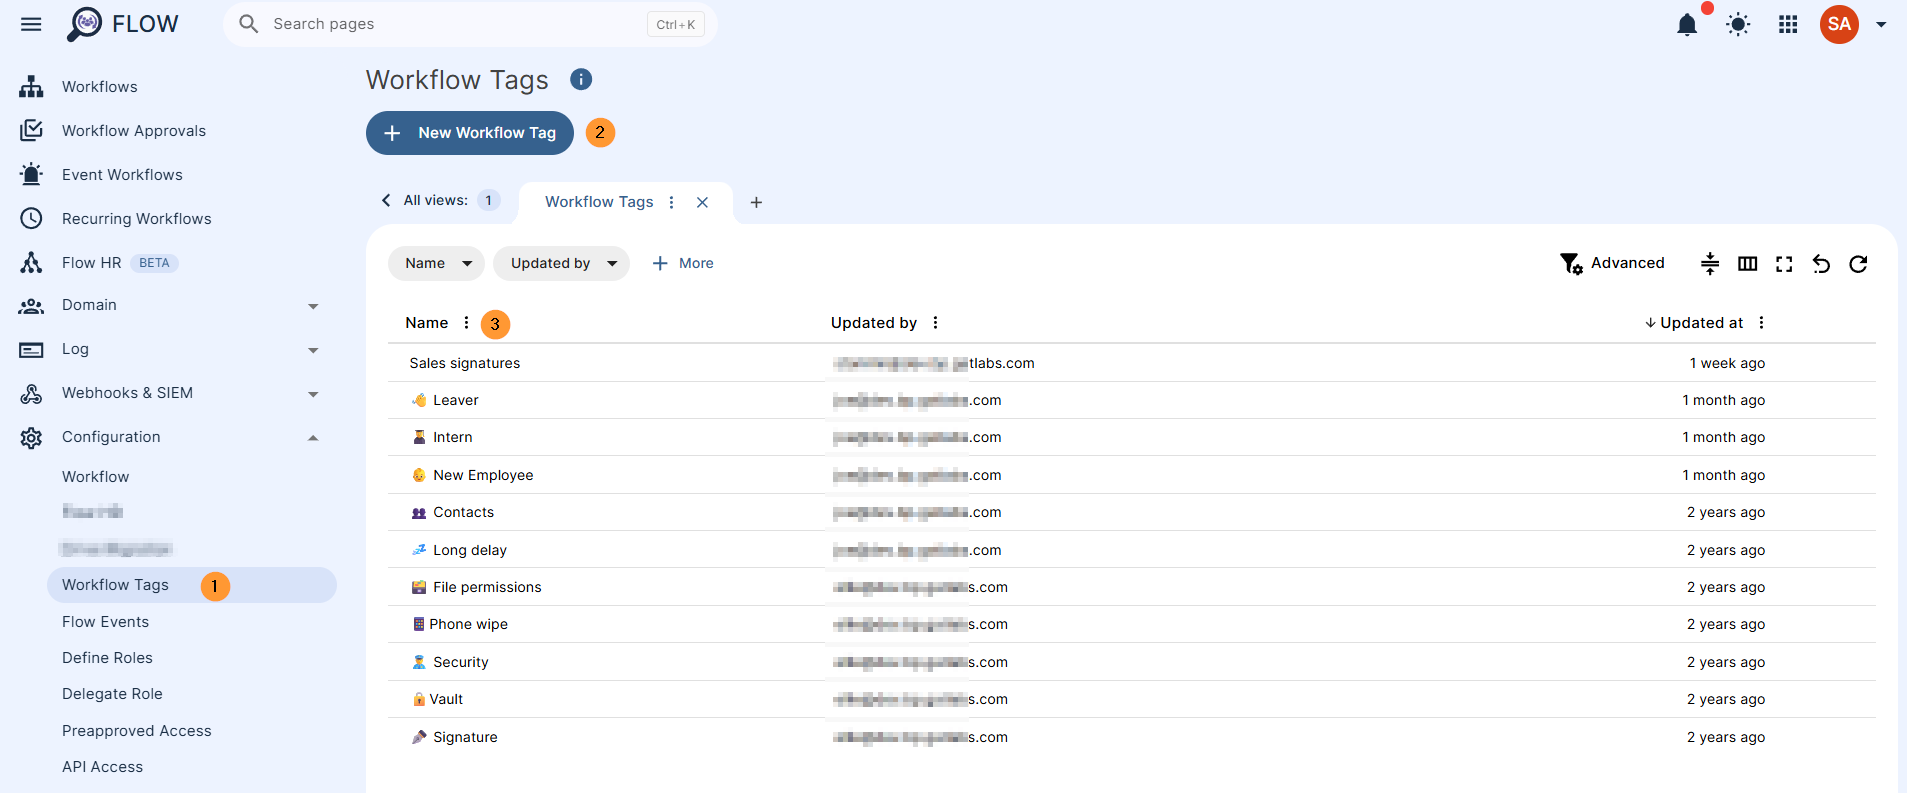Open Workflow Approvals in sidebar
The image size is (1907, 793).
coord(134,131)
